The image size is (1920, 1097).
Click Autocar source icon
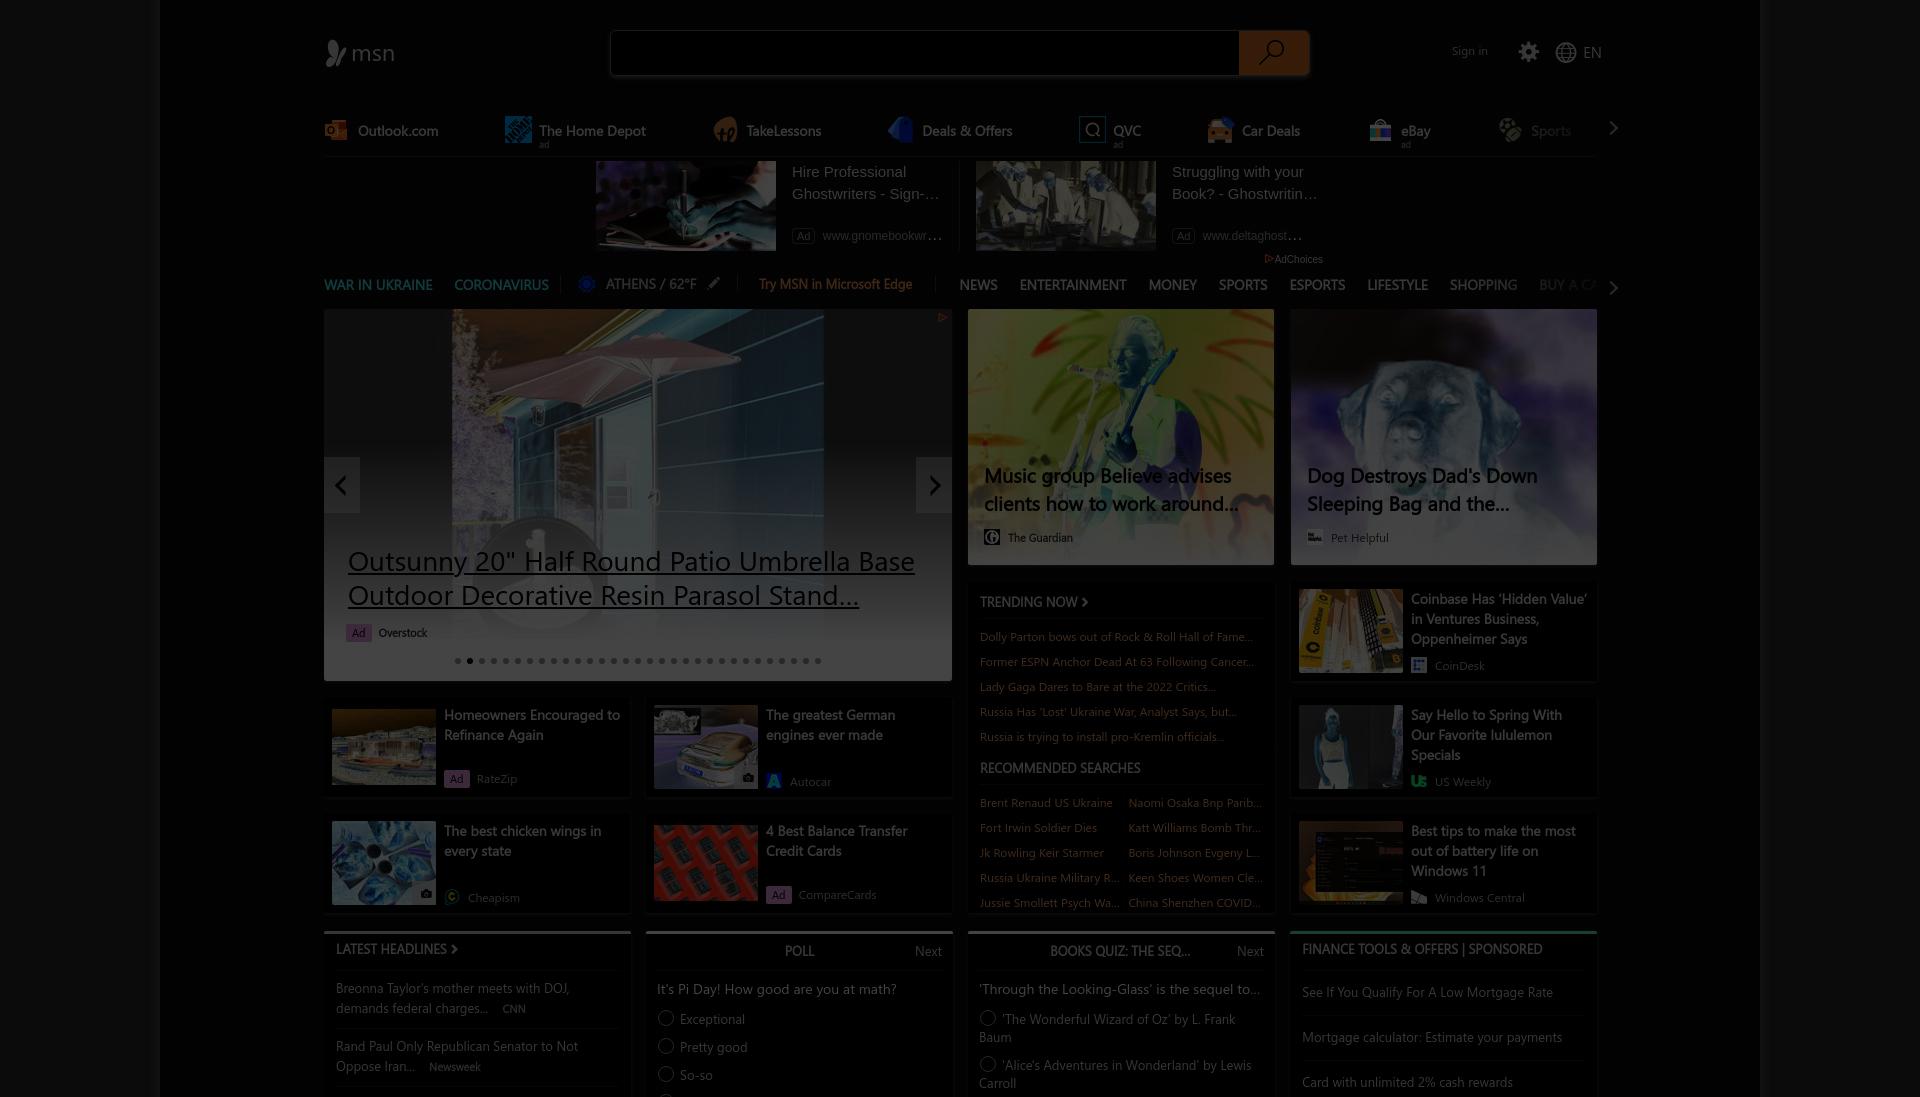774,781
